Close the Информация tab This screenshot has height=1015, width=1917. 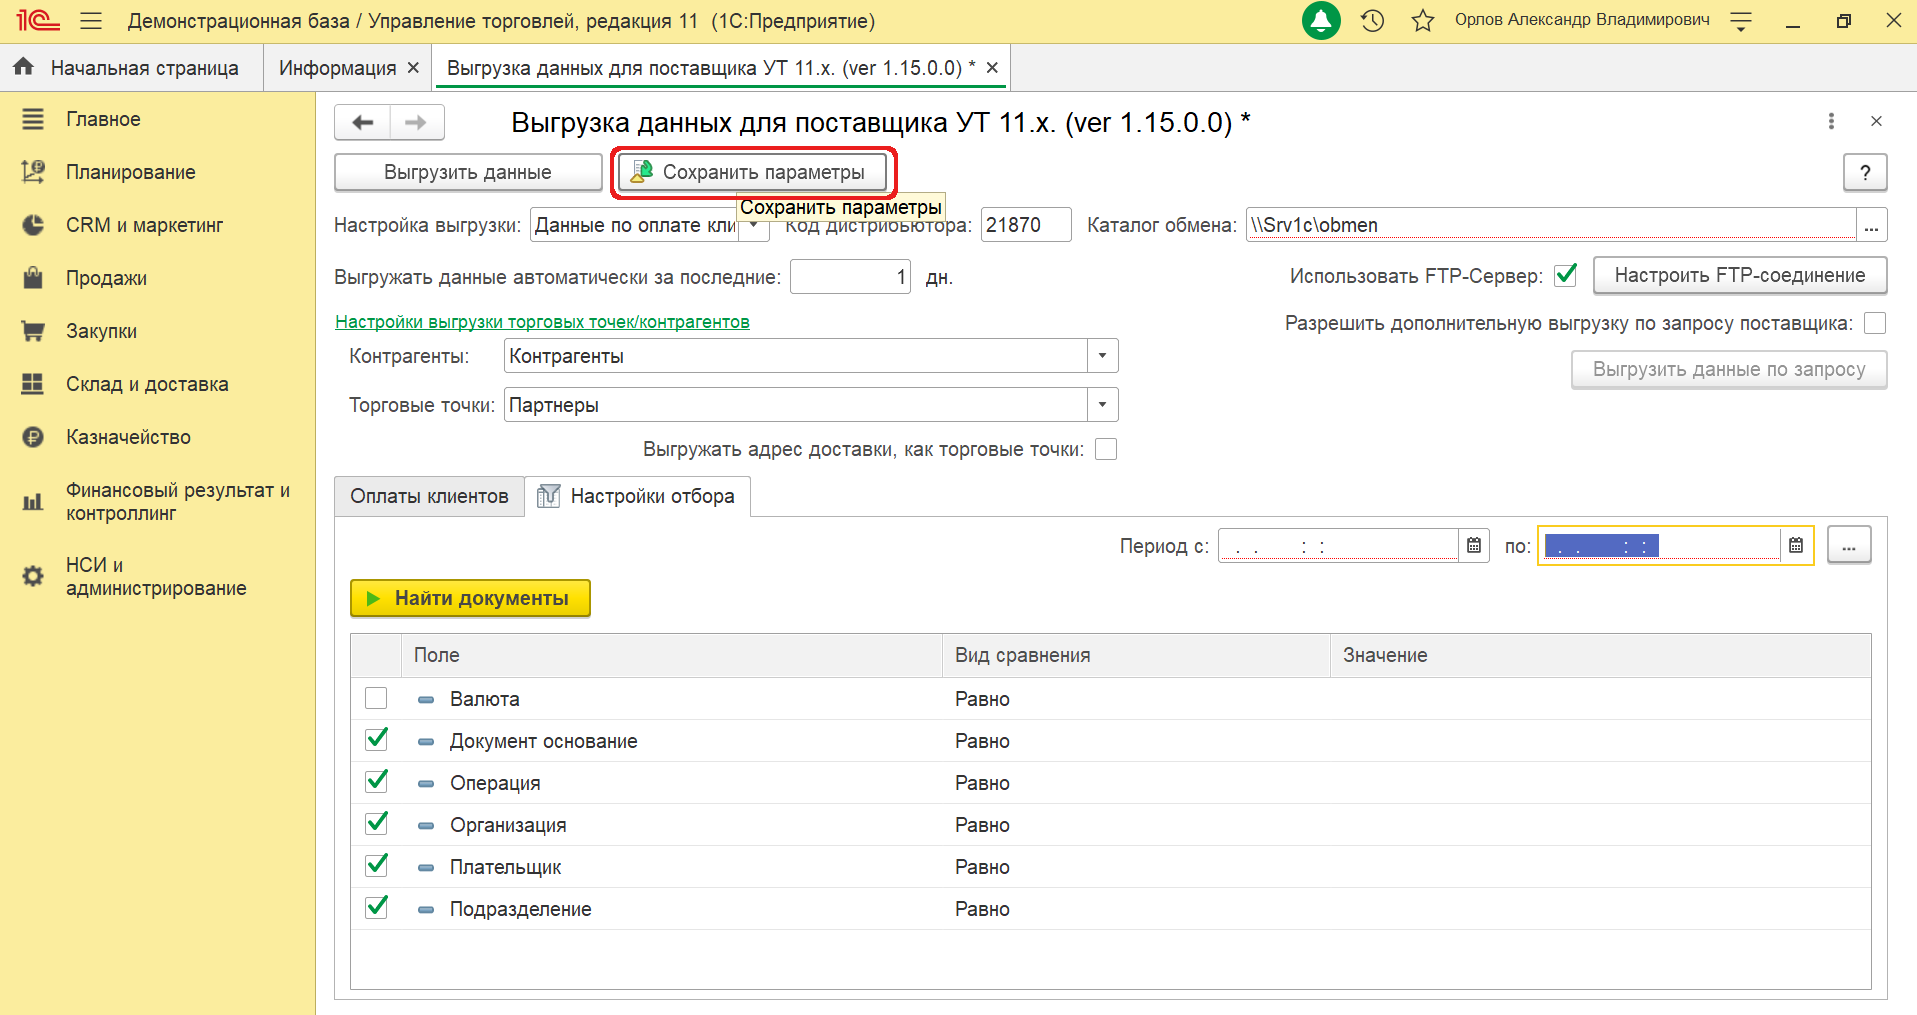[413, 68]
